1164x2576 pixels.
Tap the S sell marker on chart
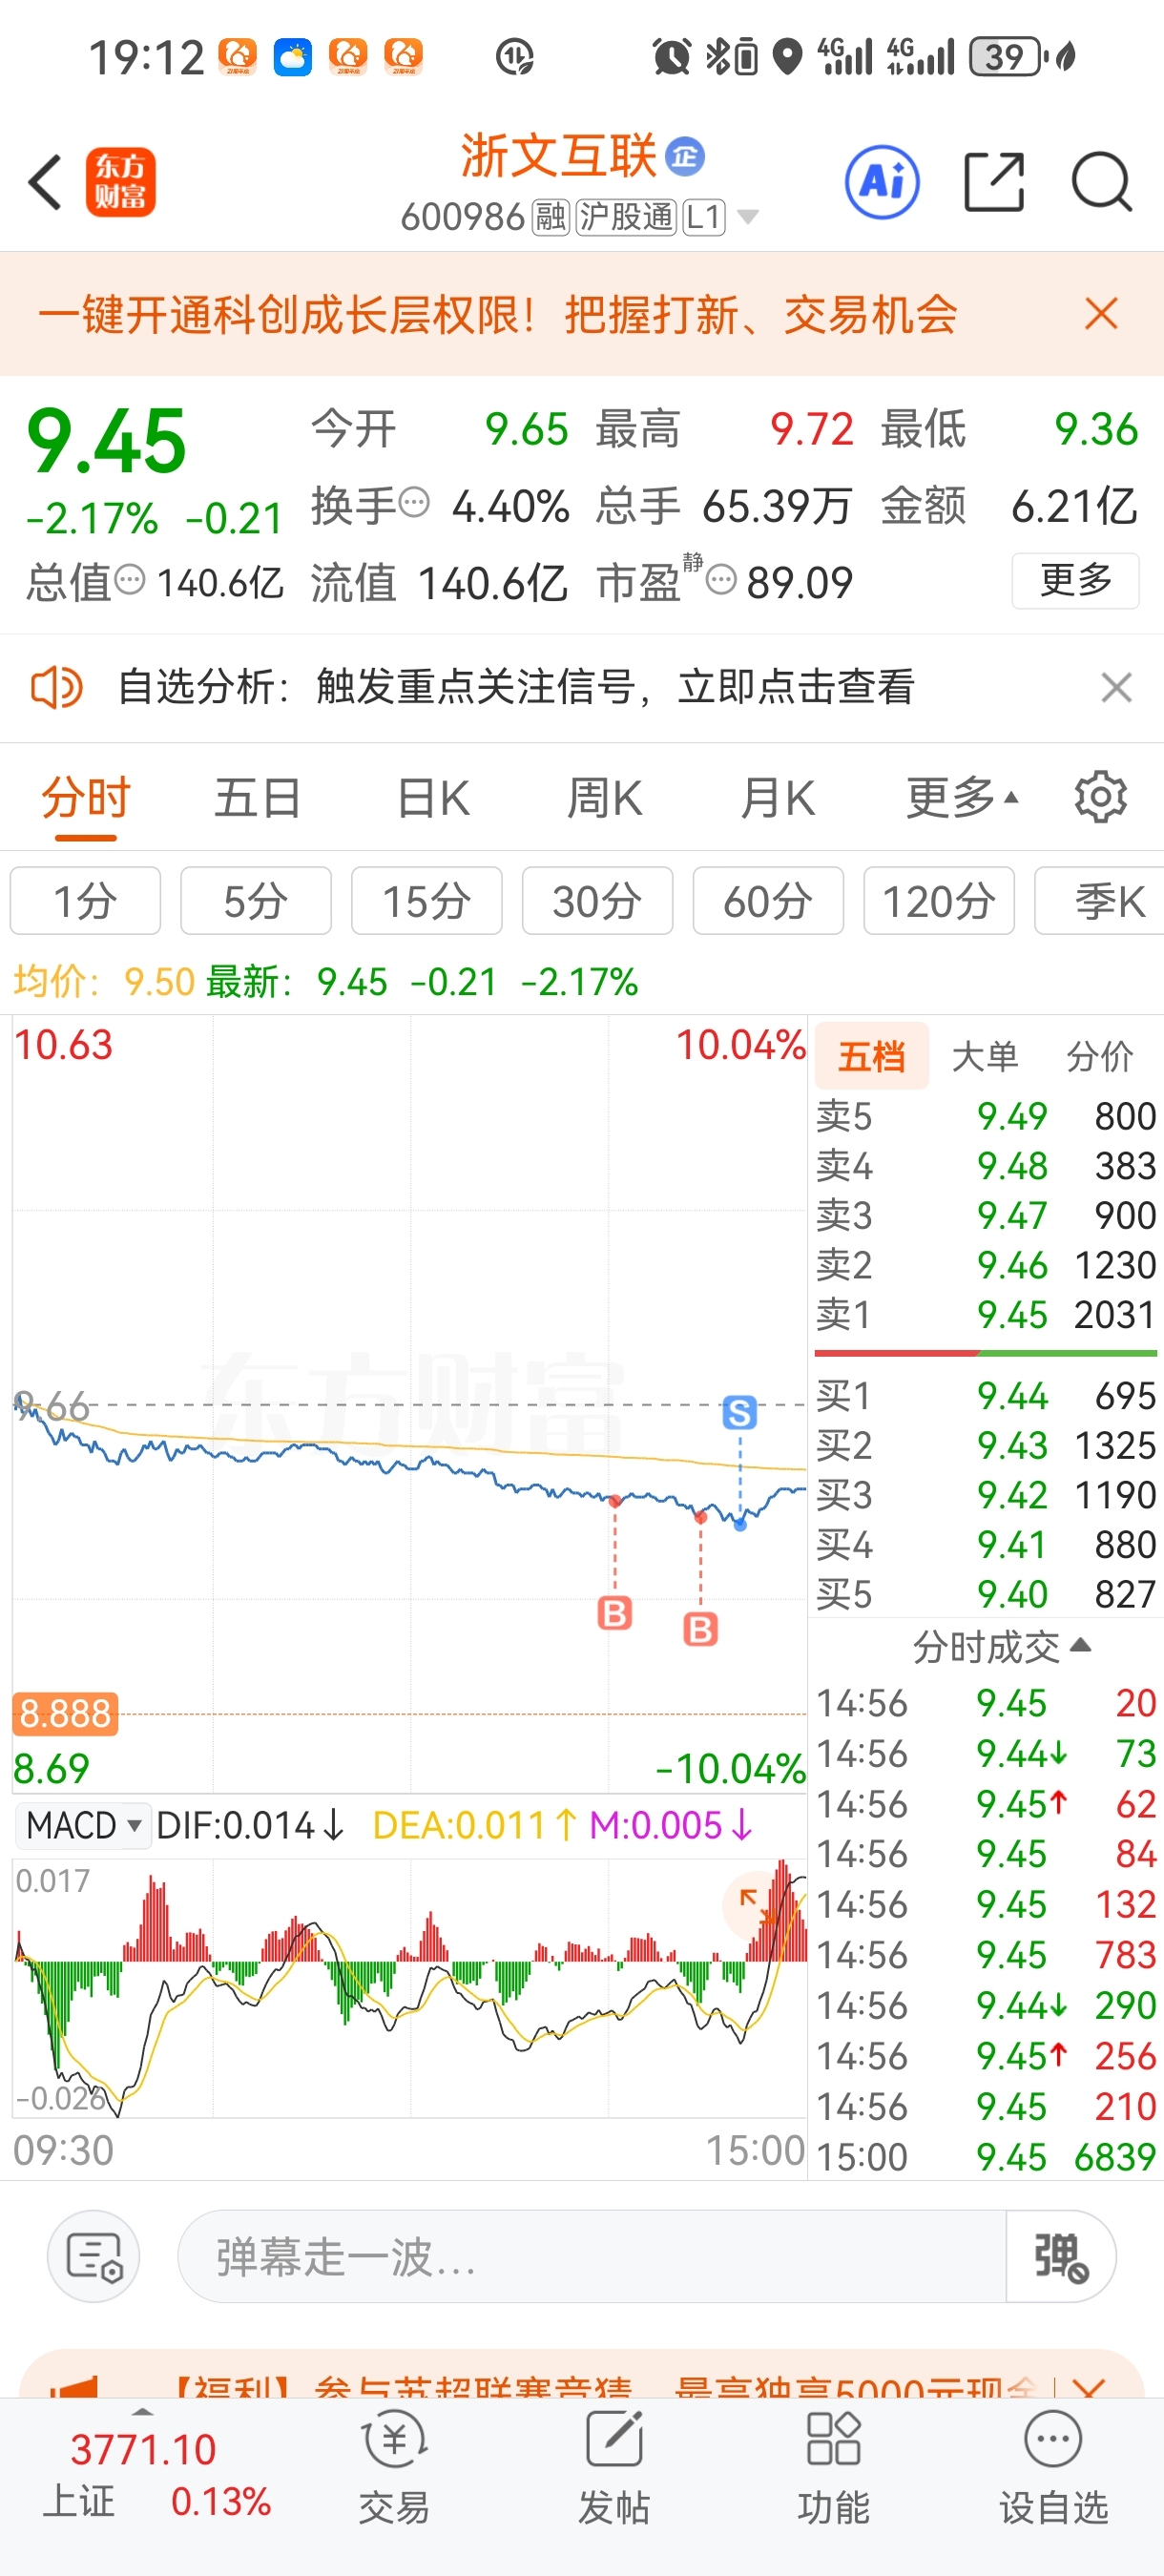point(740,1413)
